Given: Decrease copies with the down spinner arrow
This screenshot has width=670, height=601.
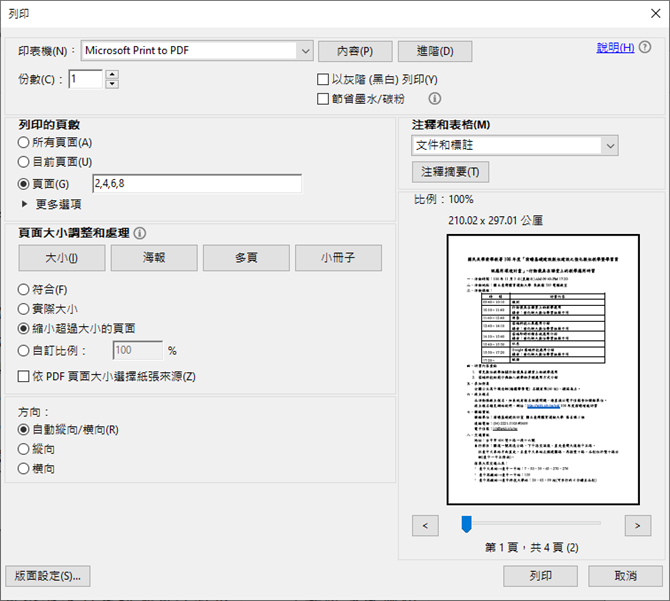Looking at the screenshot, I should click(112, 84).
